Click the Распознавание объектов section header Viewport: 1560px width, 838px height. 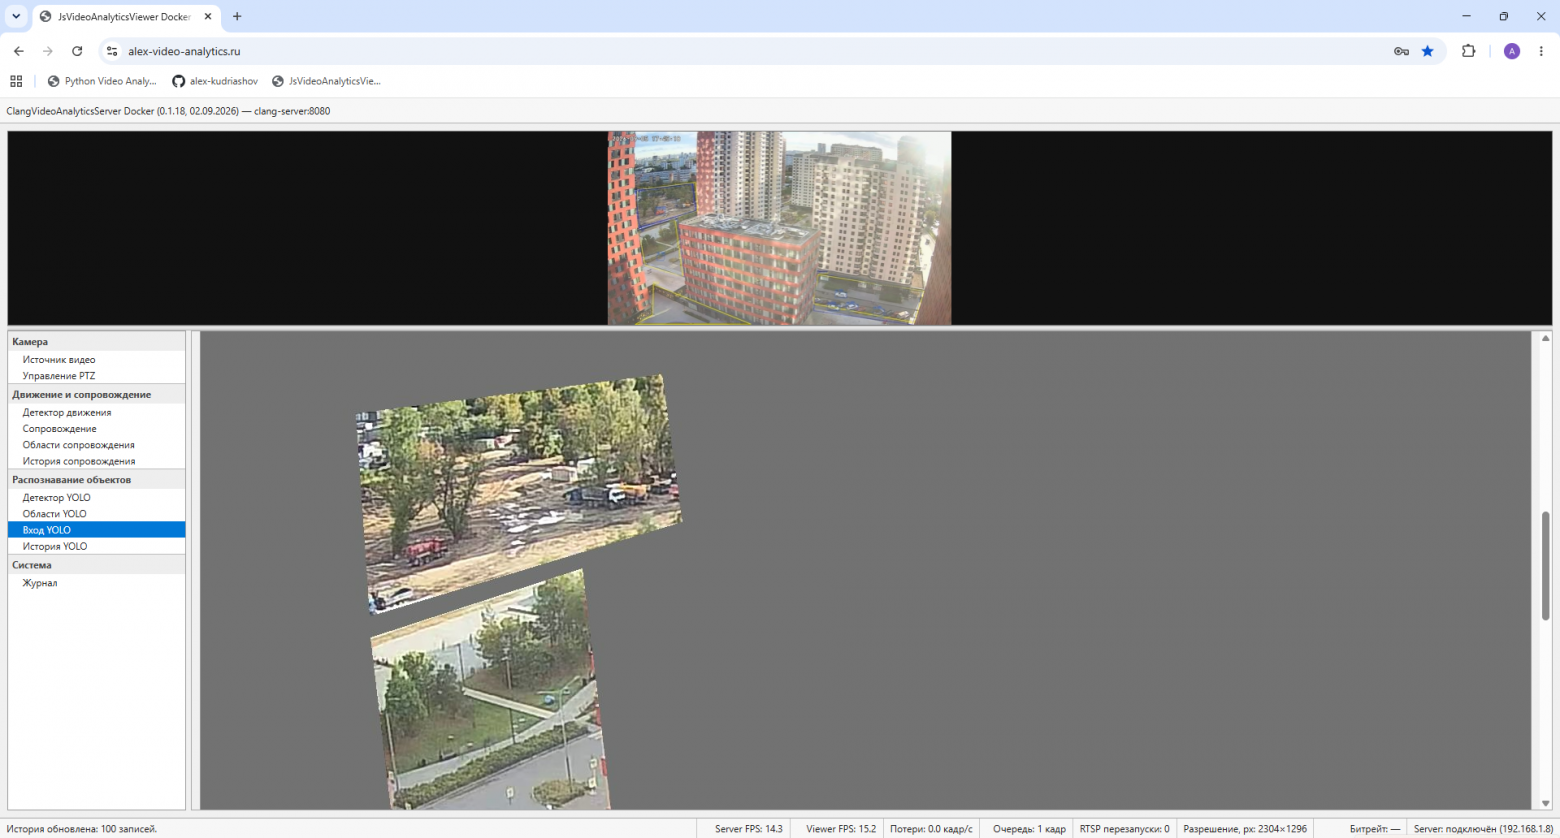click(x=97, y=479)
